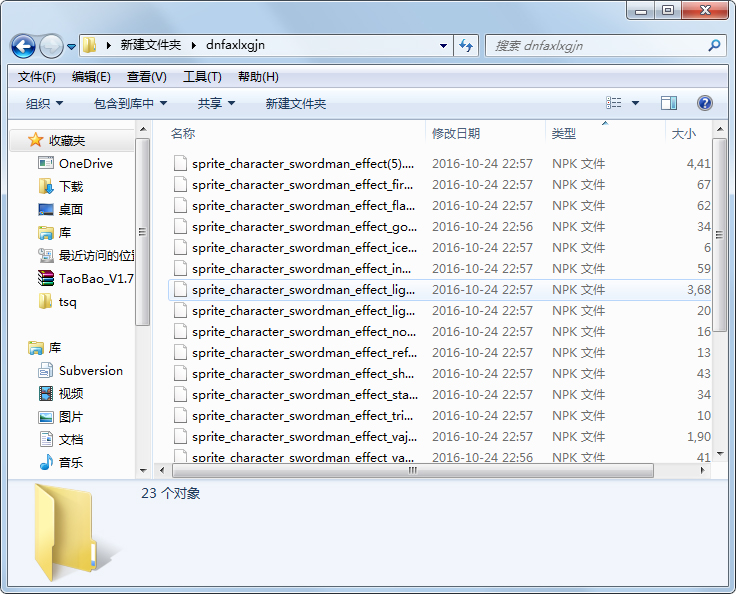Click navigation pane scroll up arrow
The width and height of the screenshot is (736, 594).
143,129
